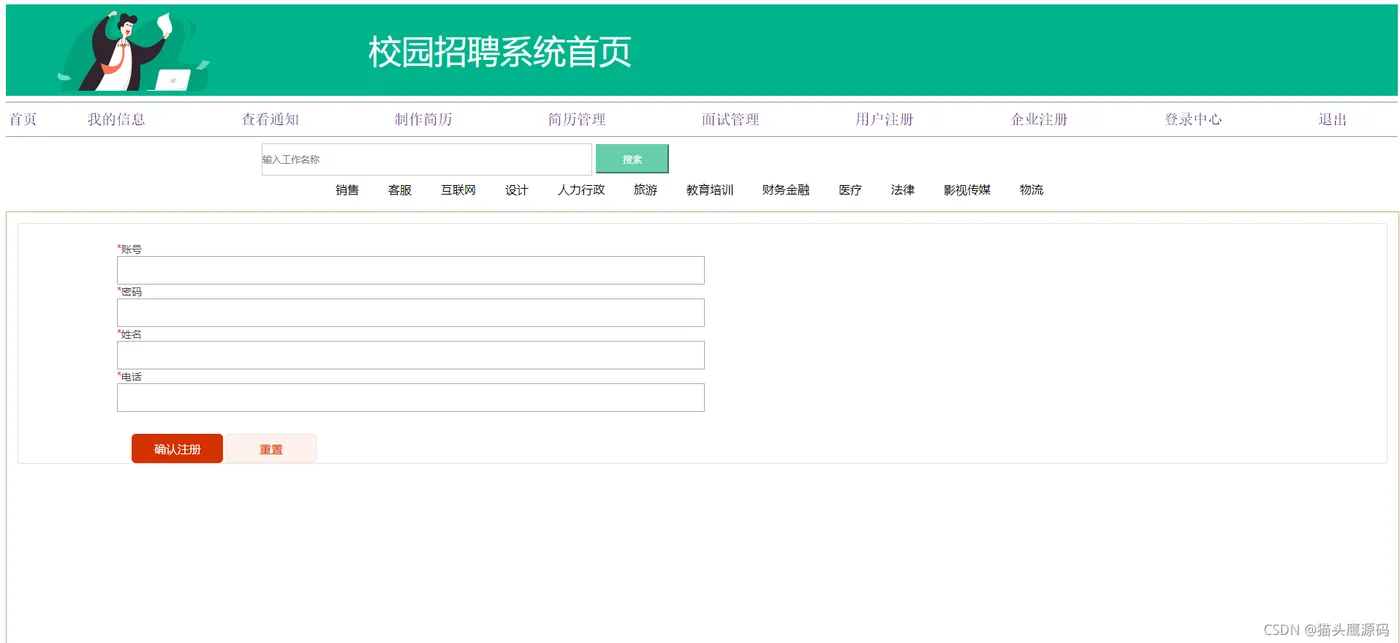Open the 面试管理 interview management page

click(x=731, y=119)
